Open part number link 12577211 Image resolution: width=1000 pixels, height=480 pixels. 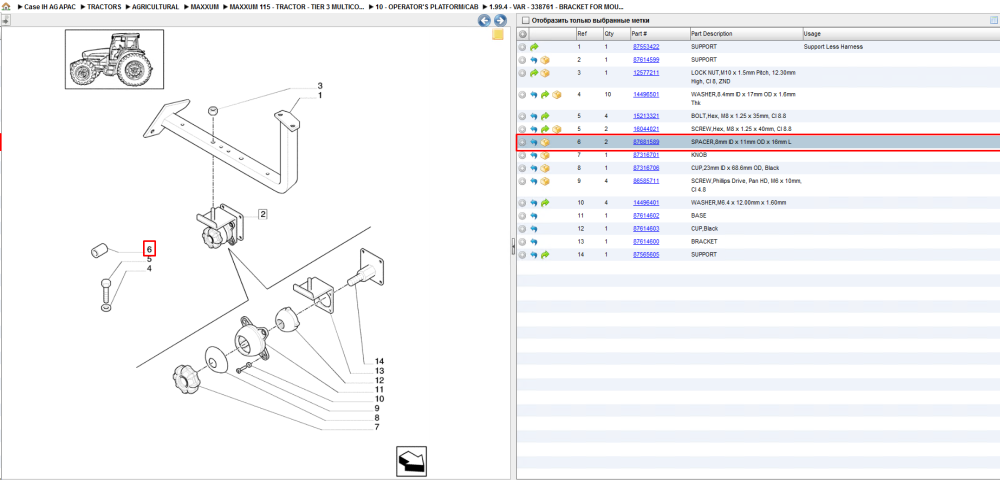point(645,73)
